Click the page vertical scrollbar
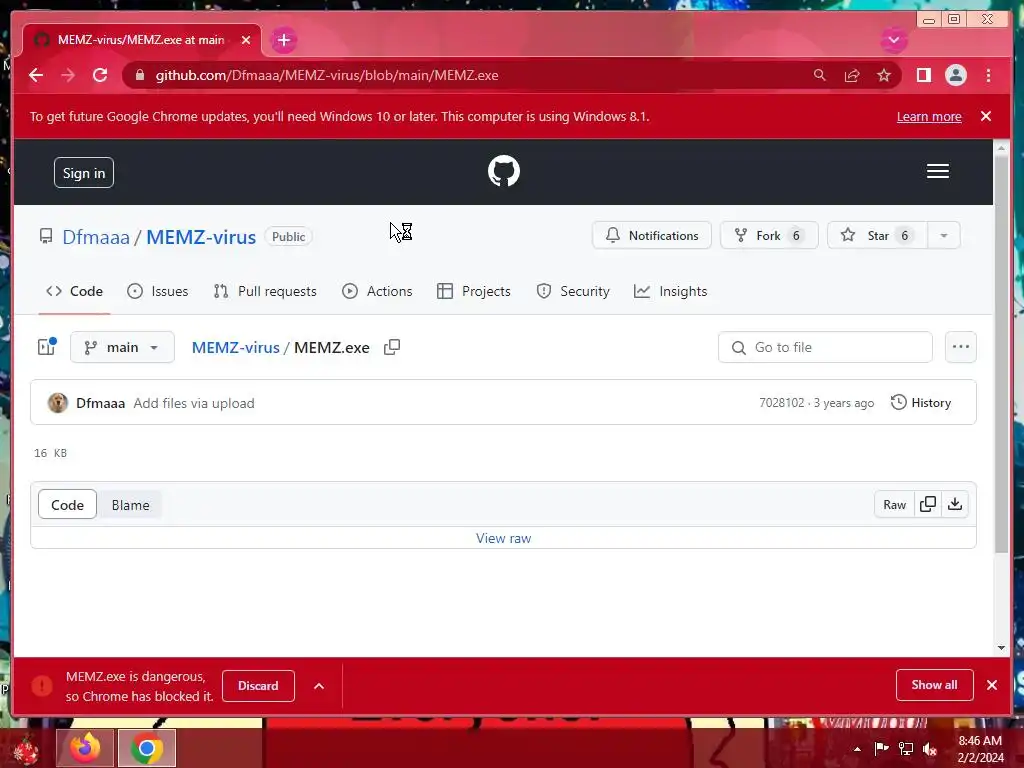This screenshot has width=1024, height=768. (1001, 354)
